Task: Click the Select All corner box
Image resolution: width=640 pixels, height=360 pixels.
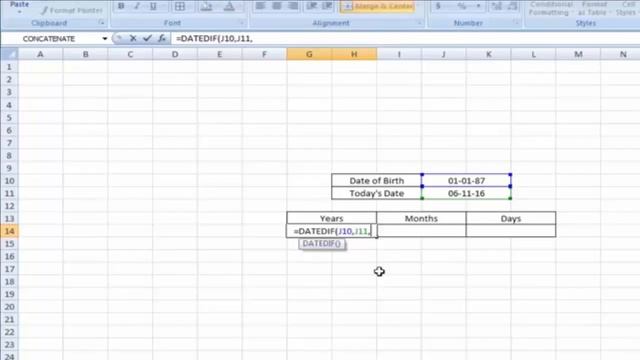Action: [x=9, y=54]
